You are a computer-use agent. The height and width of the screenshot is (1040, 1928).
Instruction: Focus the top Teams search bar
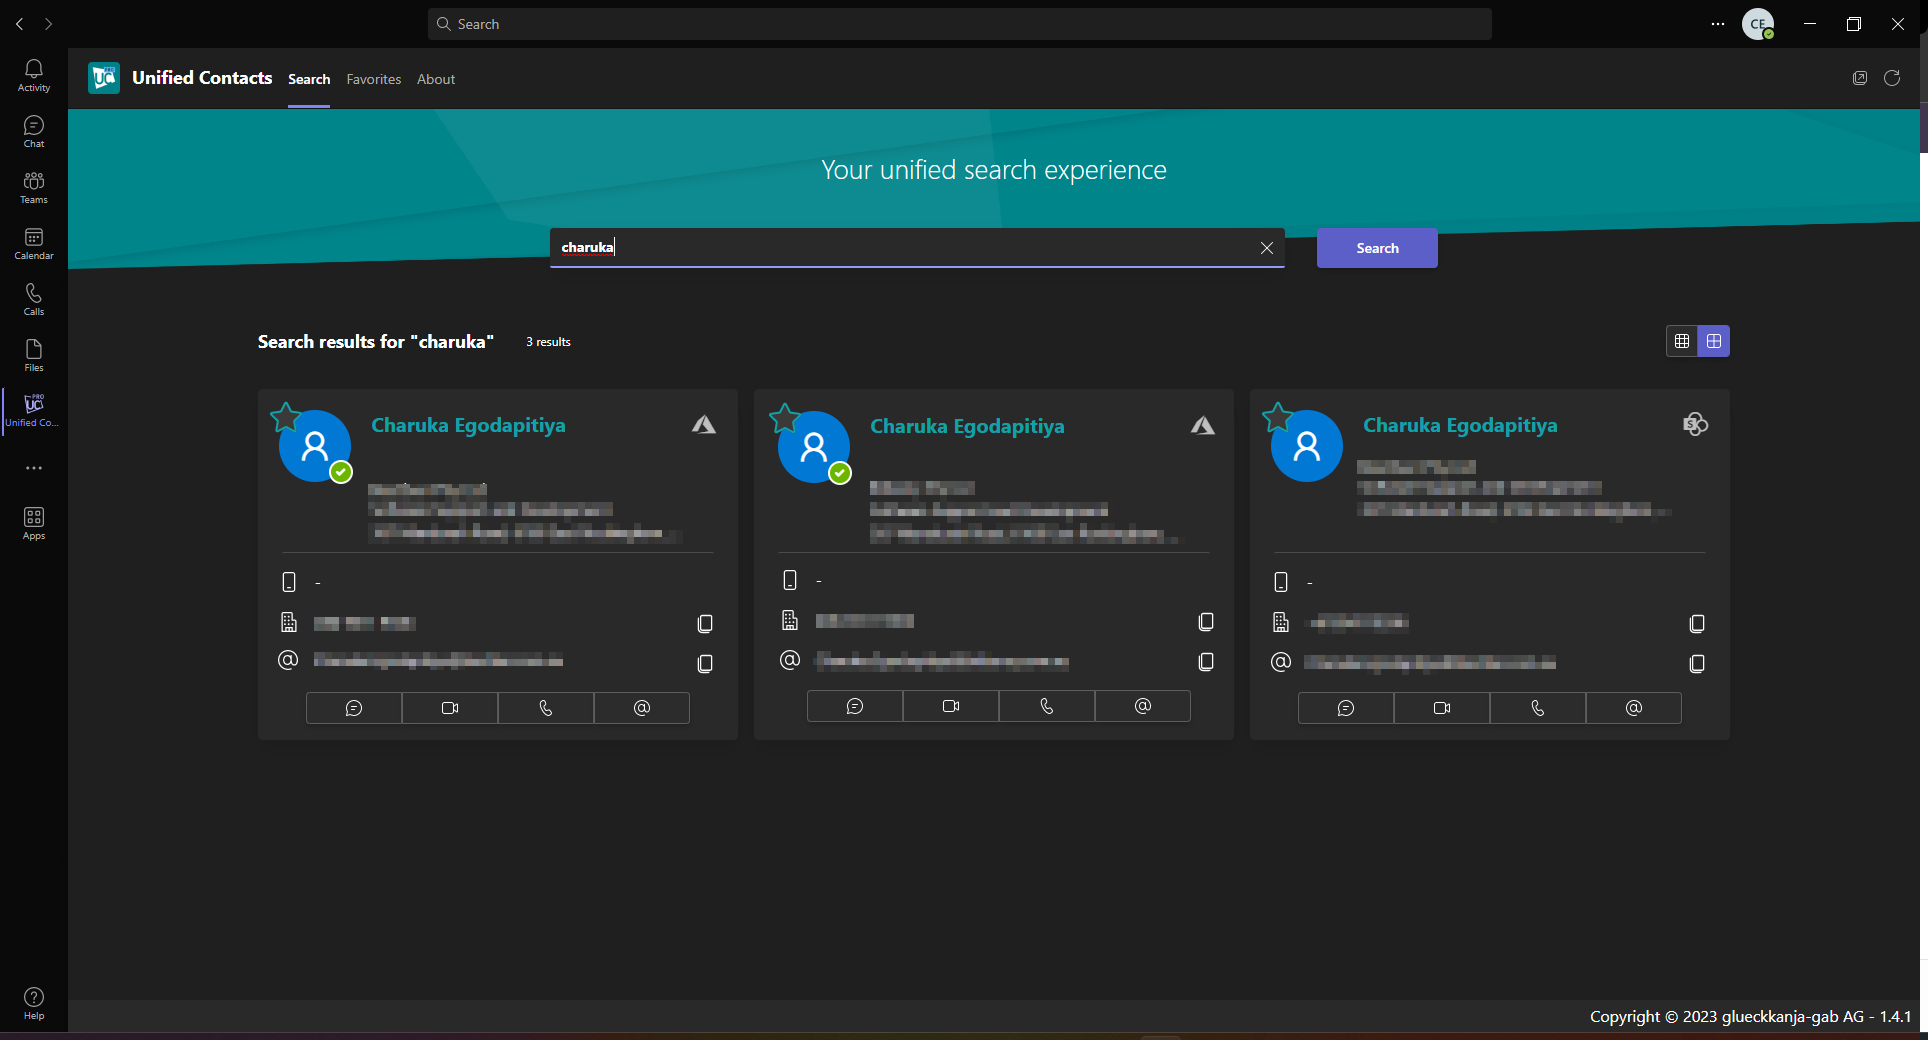pyautogui.click(x=960, y=24)
